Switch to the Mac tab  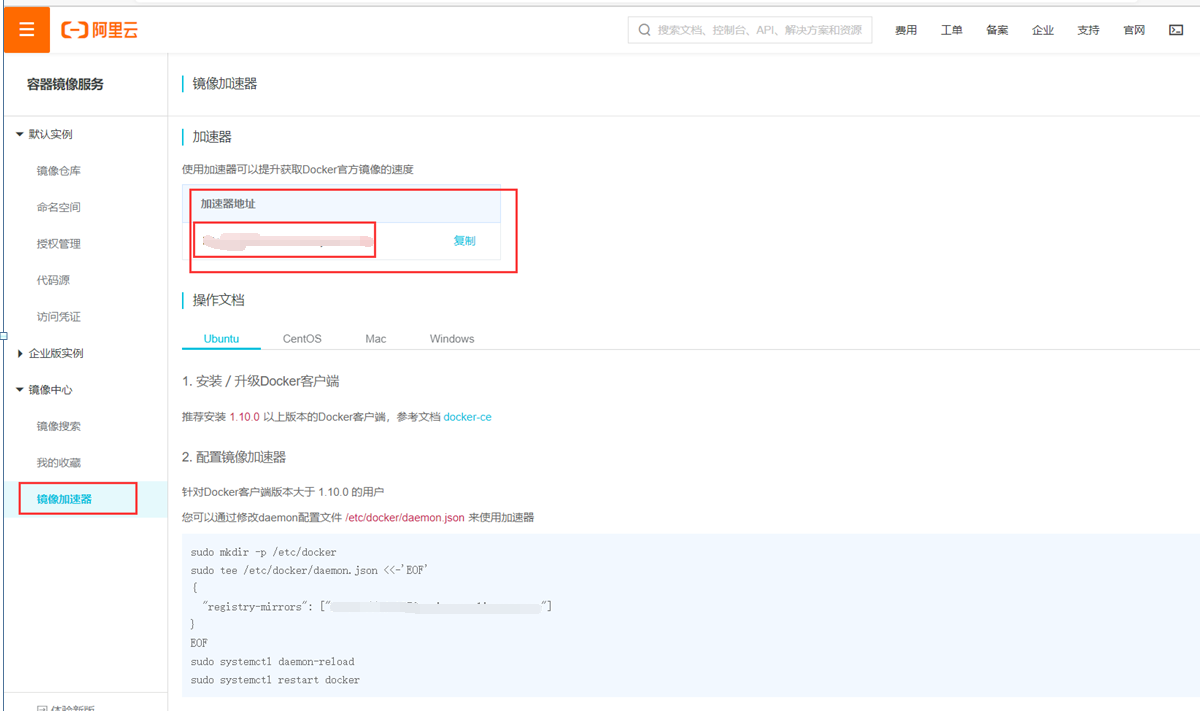click(376, 339)
